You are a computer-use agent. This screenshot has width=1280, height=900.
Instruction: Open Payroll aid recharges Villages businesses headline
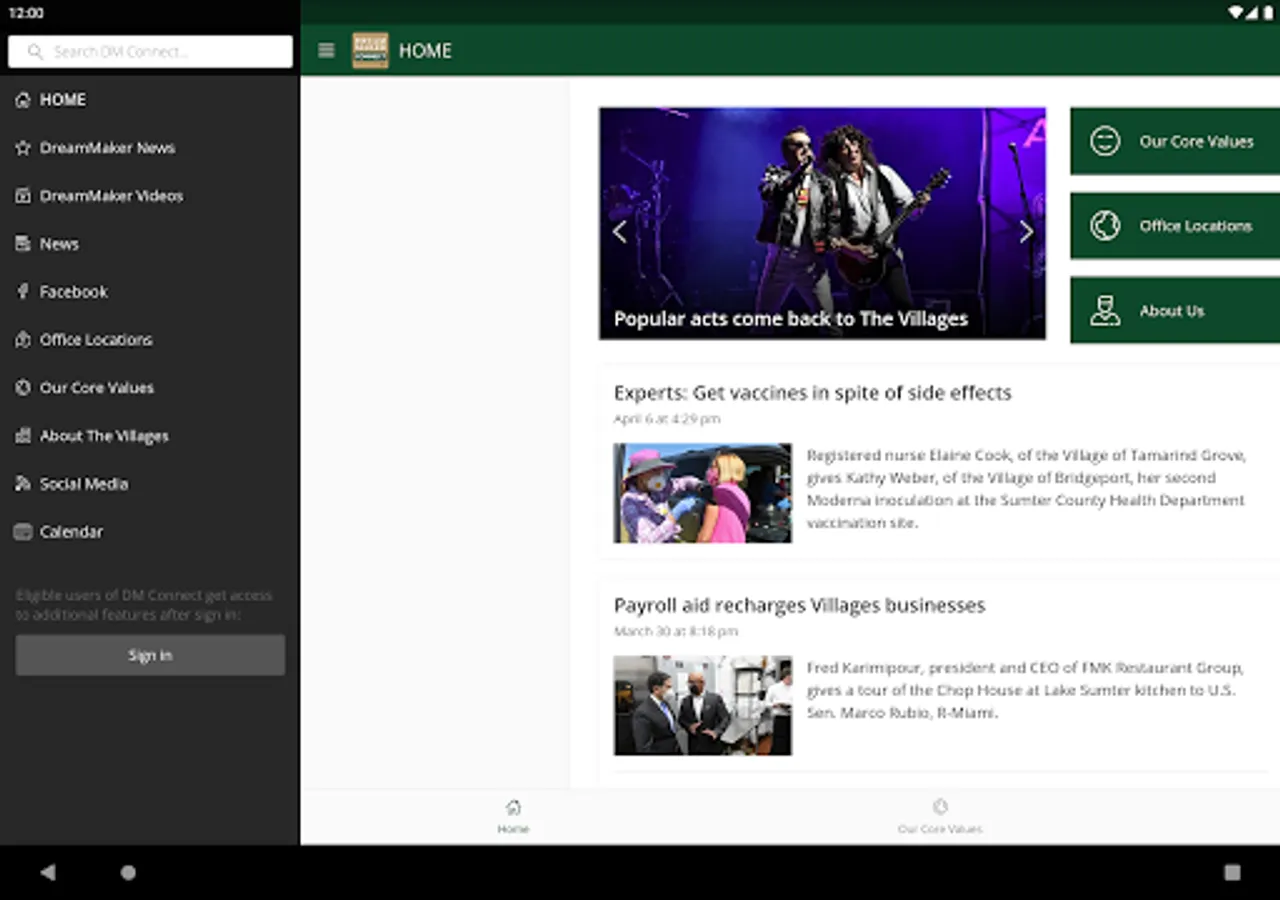coord(799,605)
